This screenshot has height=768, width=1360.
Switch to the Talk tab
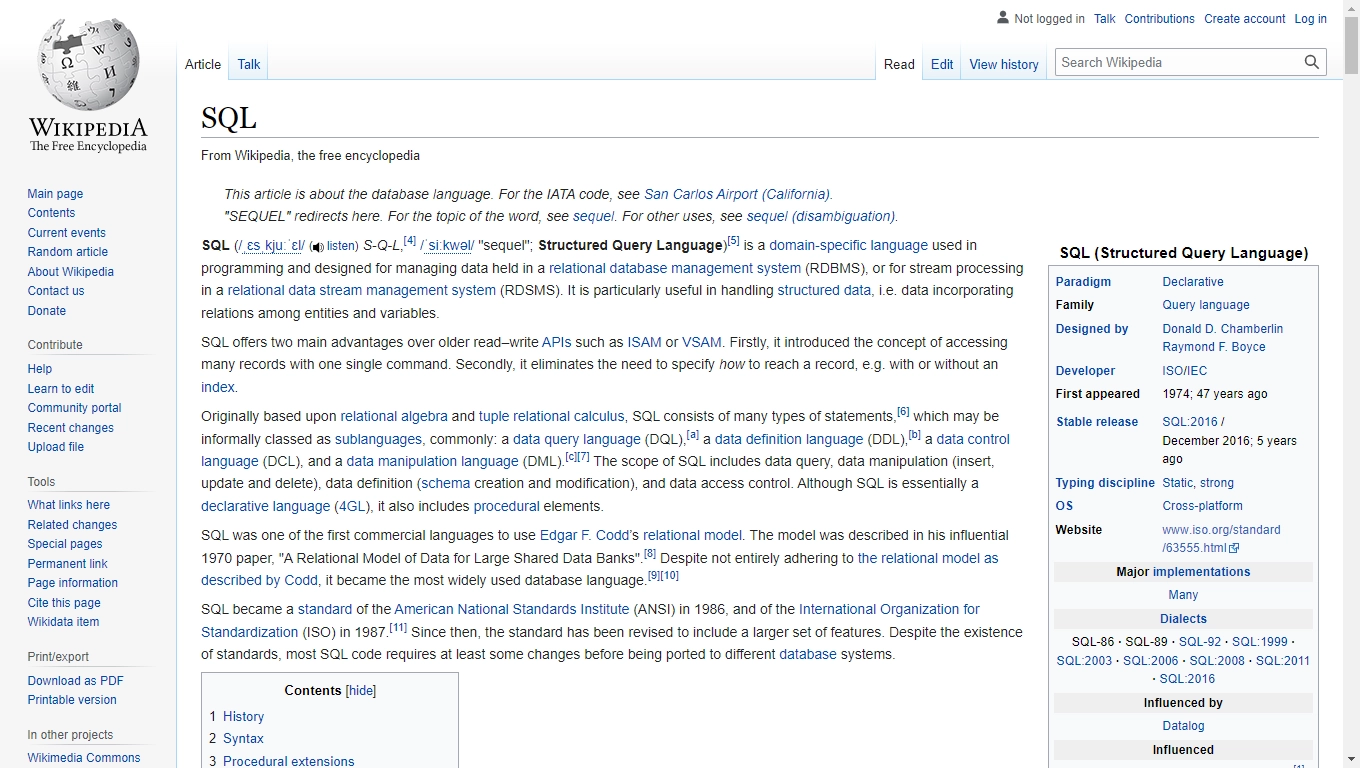coord(248,64)
